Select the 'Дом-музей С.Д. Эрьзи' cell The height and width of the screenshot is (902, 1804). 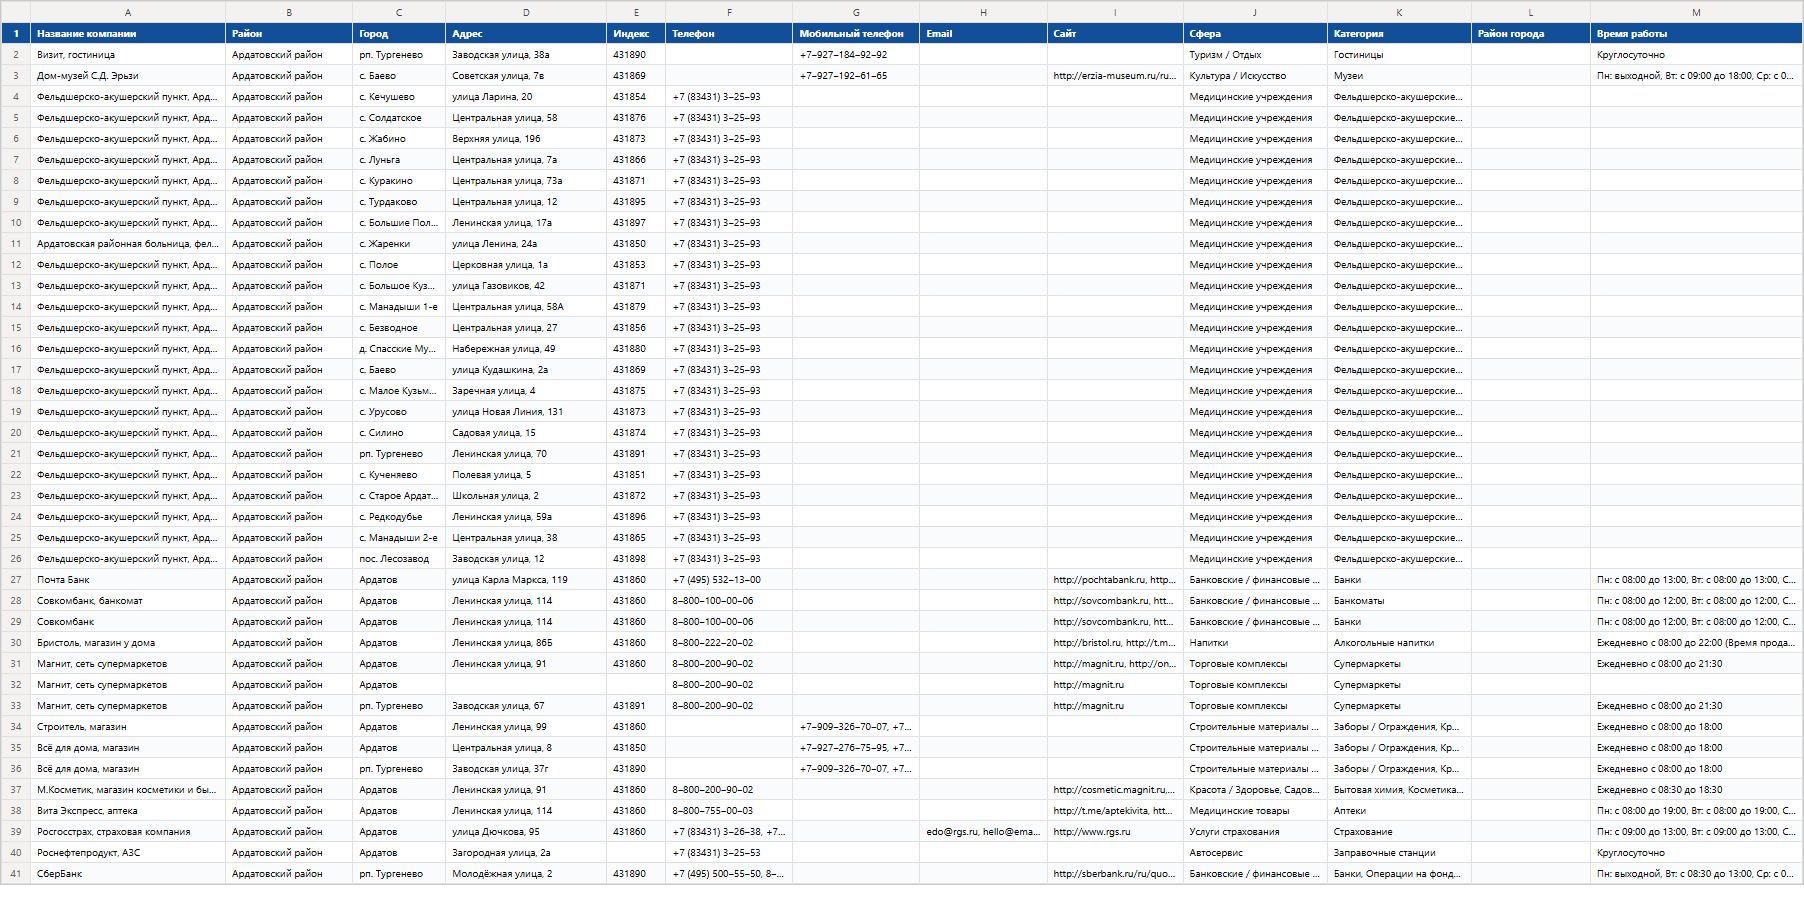click(128, 76)
